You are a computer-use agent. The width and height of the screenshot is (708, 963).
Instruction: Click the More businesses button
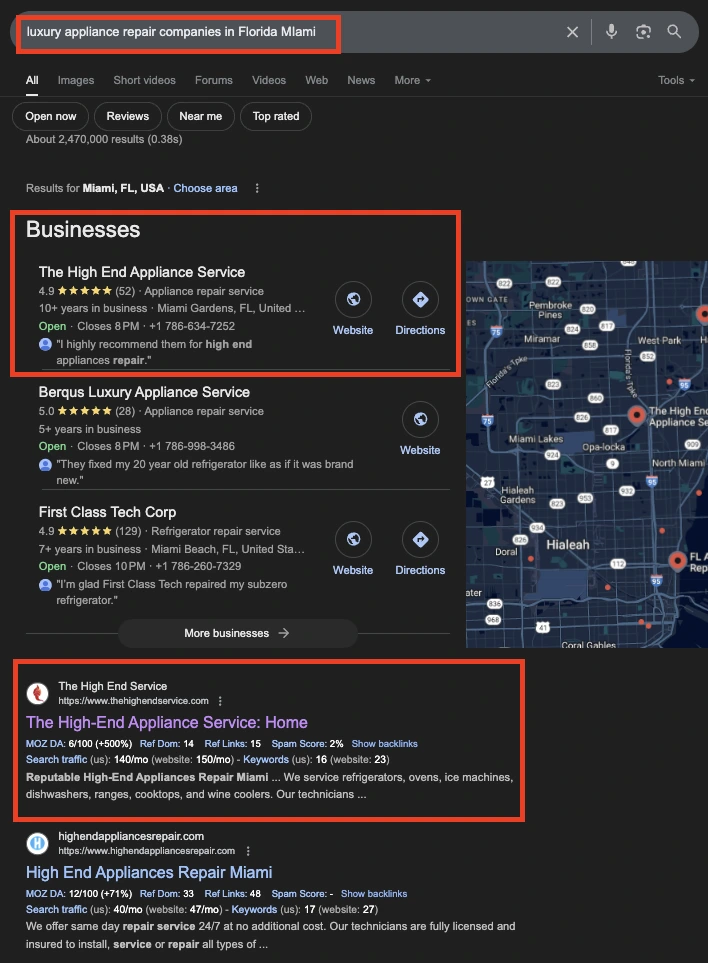[238, 633]
